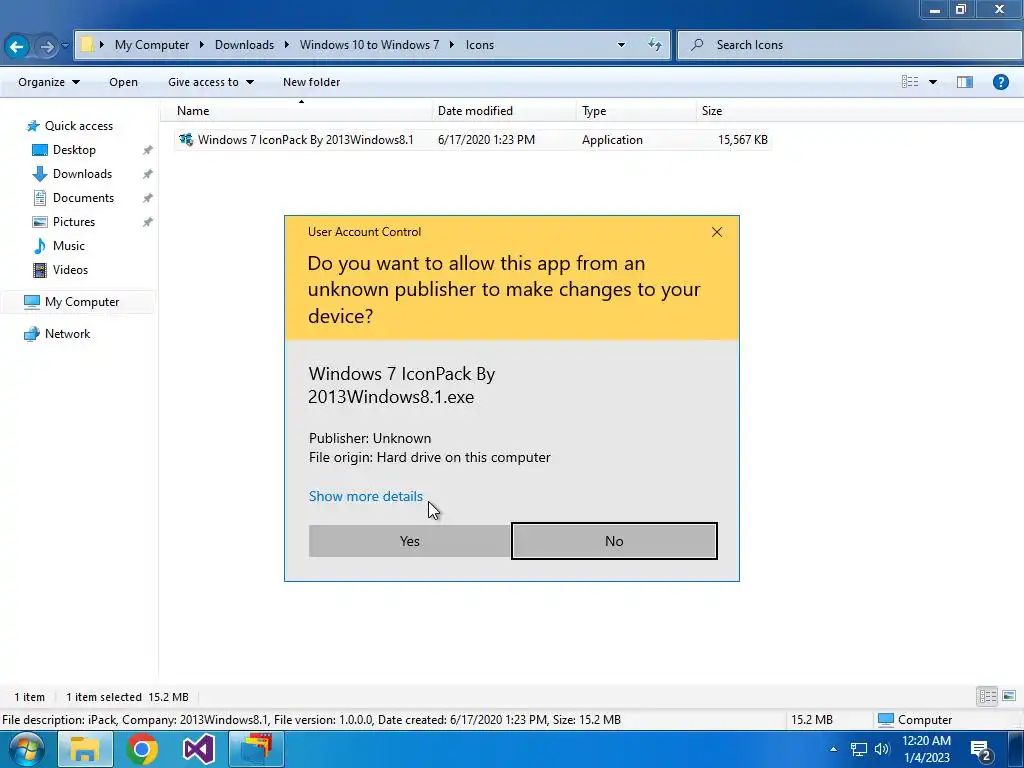Open the Give access to menu

(x=210, y=82)
